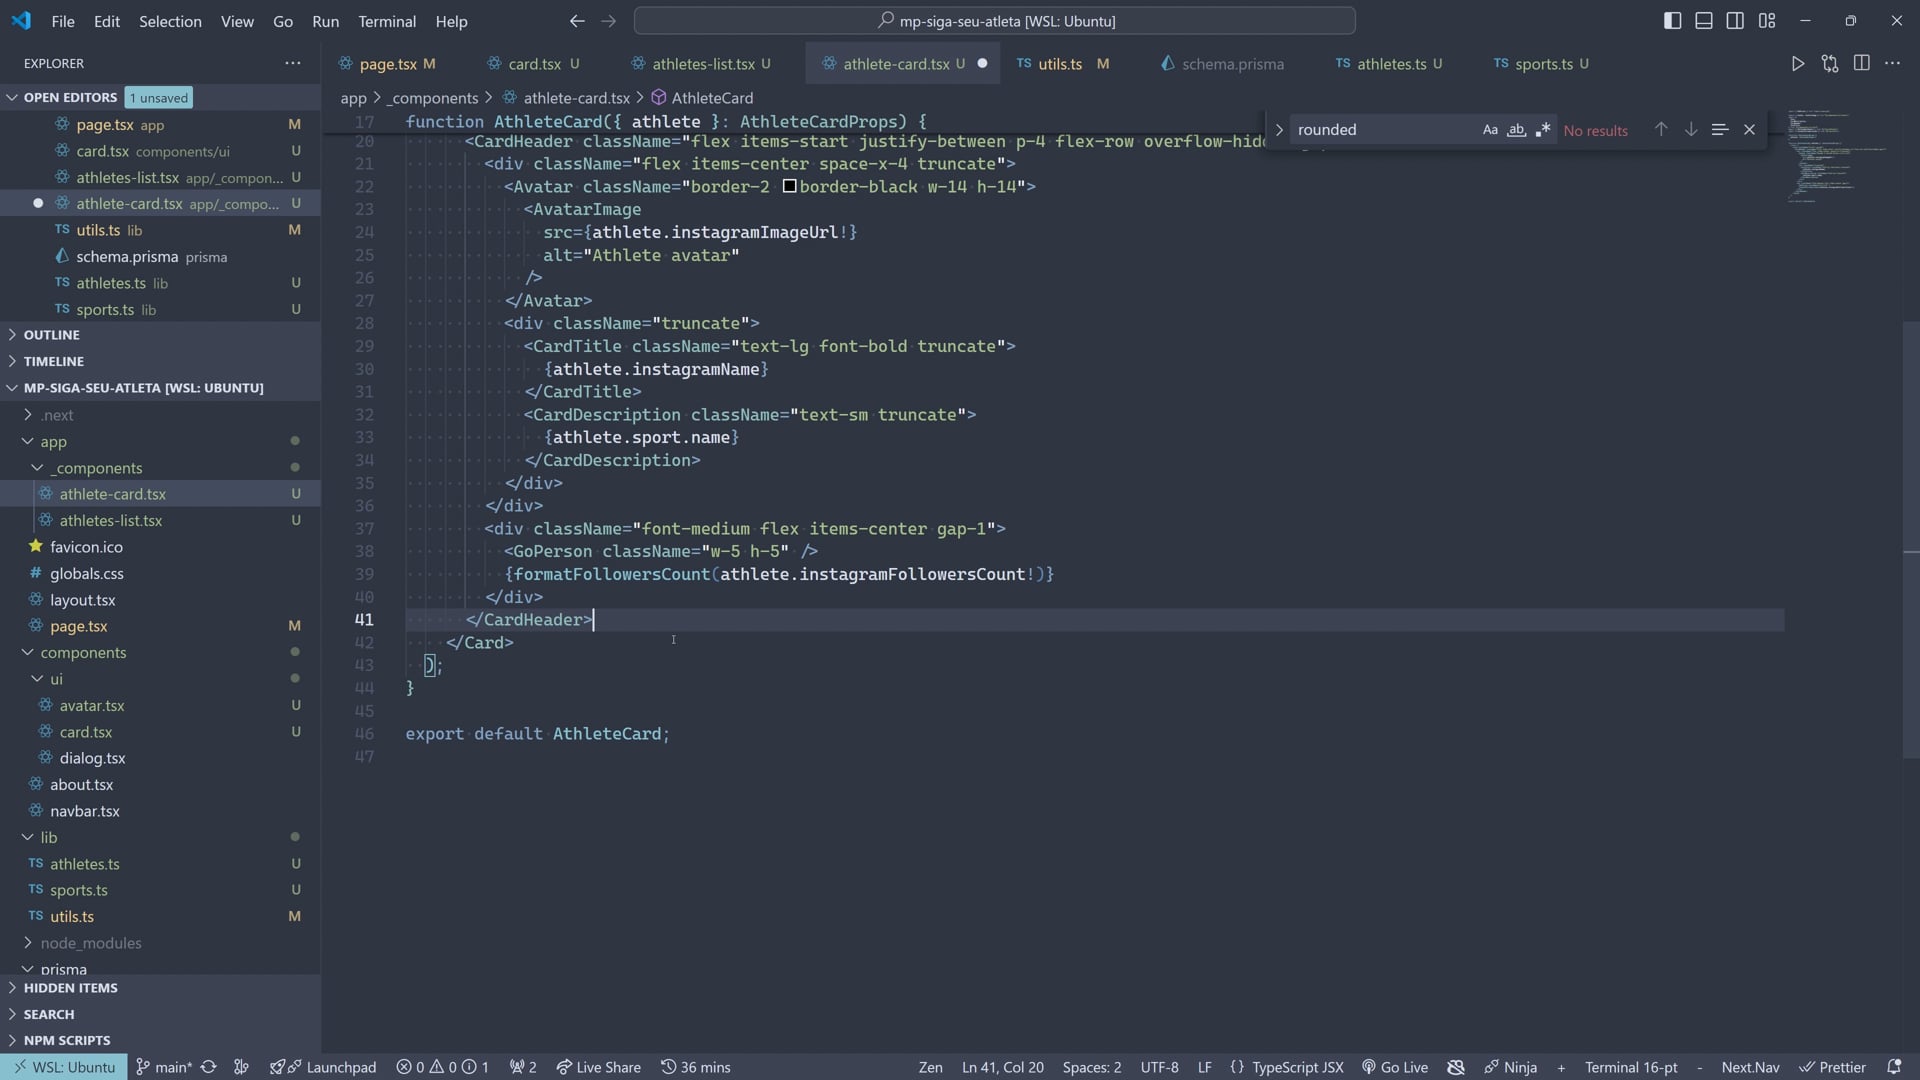The width and height of the screenshot is (1920, 1080).
Task: Switch to the schema.prisma tab
Action: point(1232,64)
